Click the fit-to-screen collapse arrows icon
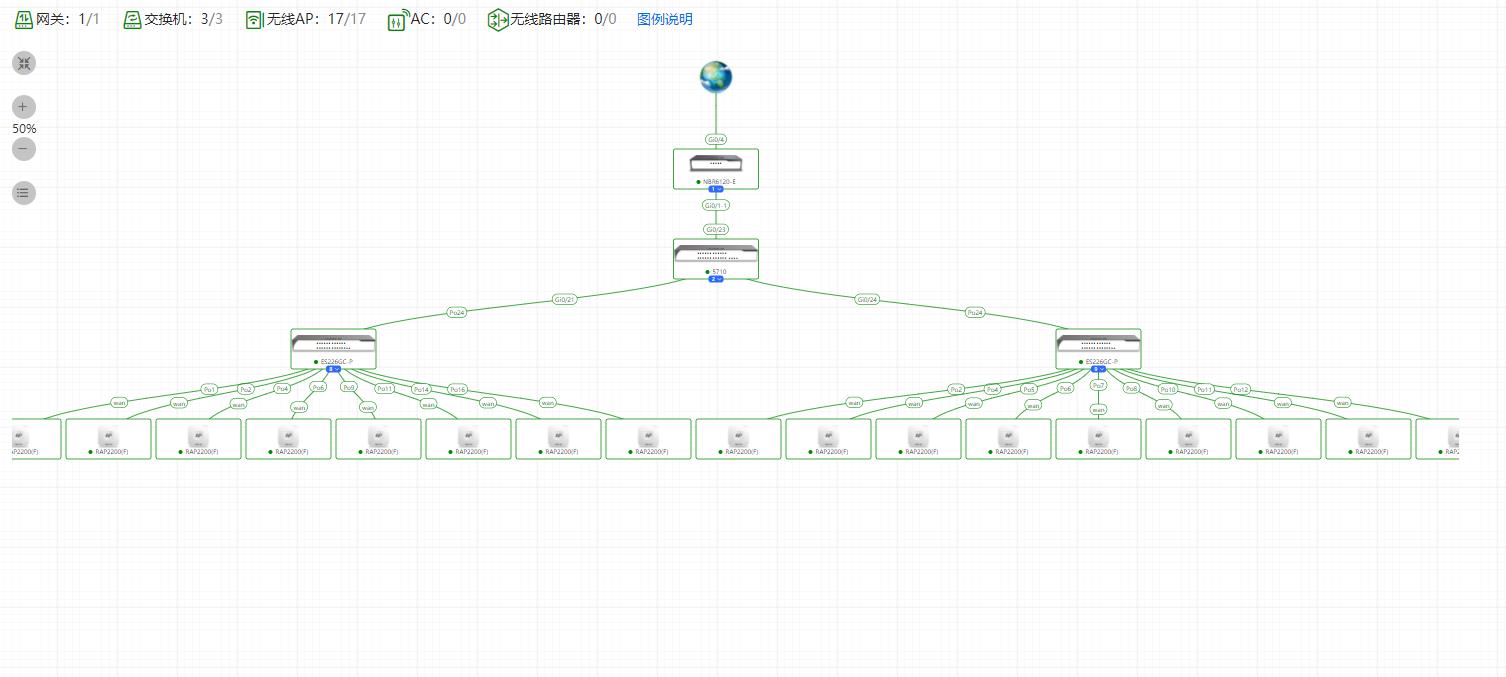1506x677 pixels. pyautogui.click(x=24, y=63)
